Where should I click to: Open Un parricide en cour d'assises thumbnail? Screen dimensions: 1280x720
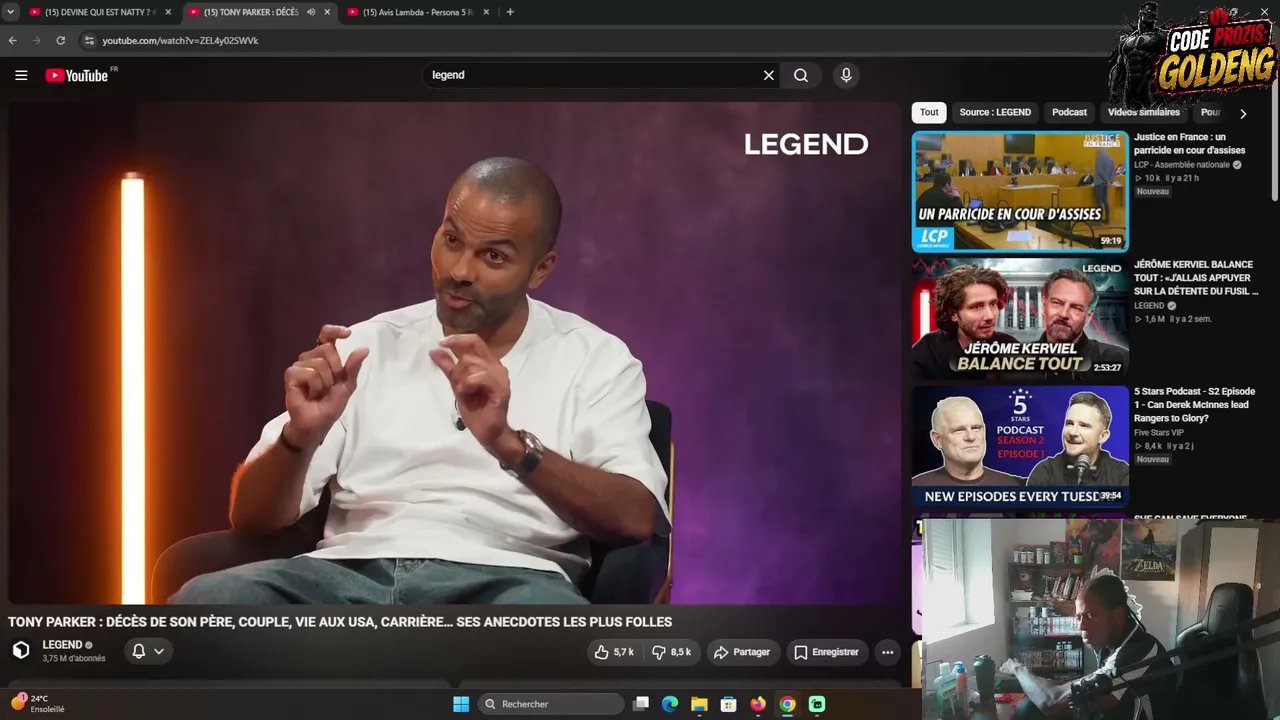tap(1020, 191)
